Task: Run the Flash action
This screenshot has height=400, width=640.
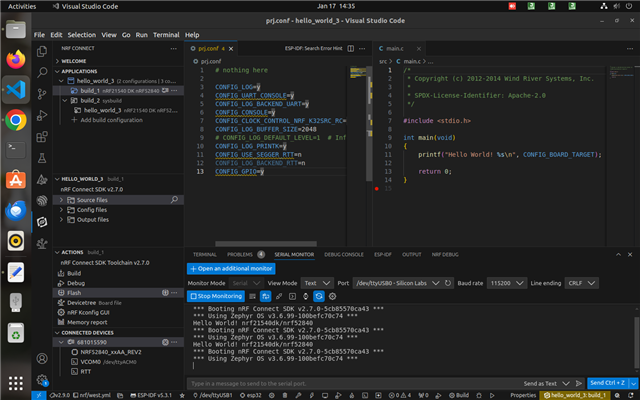Action: tap(118, 293)
